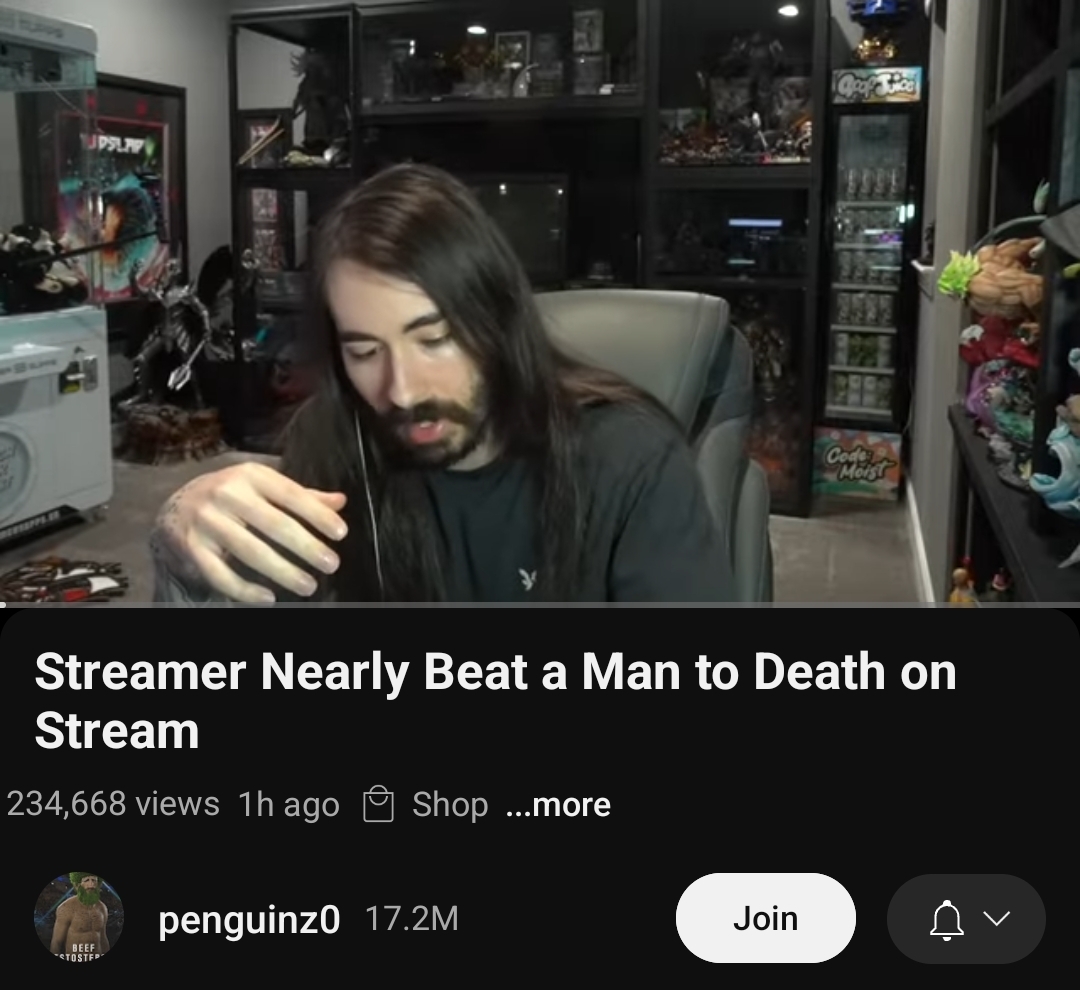
Task: Click the Code Moist box in the video
Action: pyautogui.click(x=856, y=464)
